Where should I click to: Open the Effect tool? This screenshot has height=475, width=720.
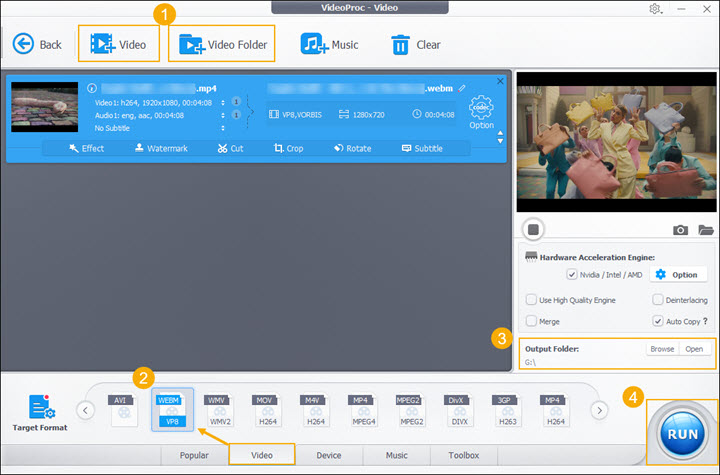click(x=86, y=148)
